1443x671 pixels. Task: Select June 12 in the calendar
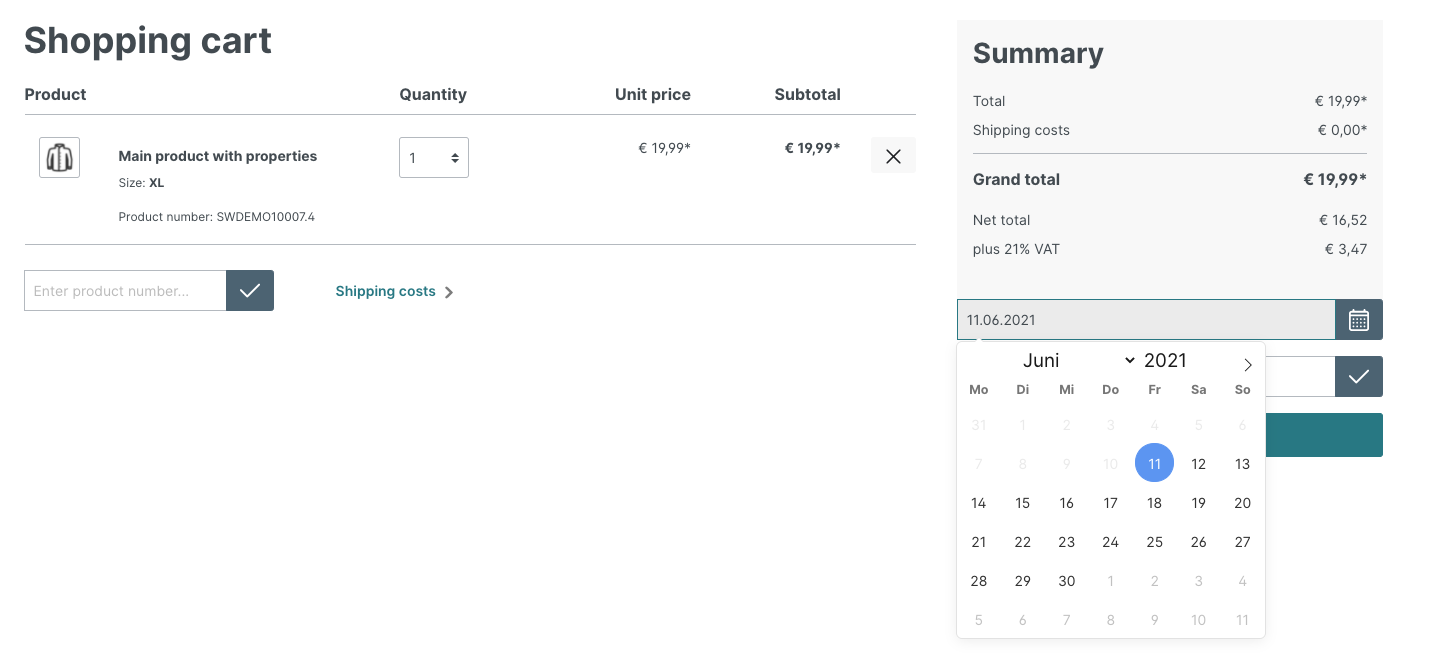point(1198,464)
